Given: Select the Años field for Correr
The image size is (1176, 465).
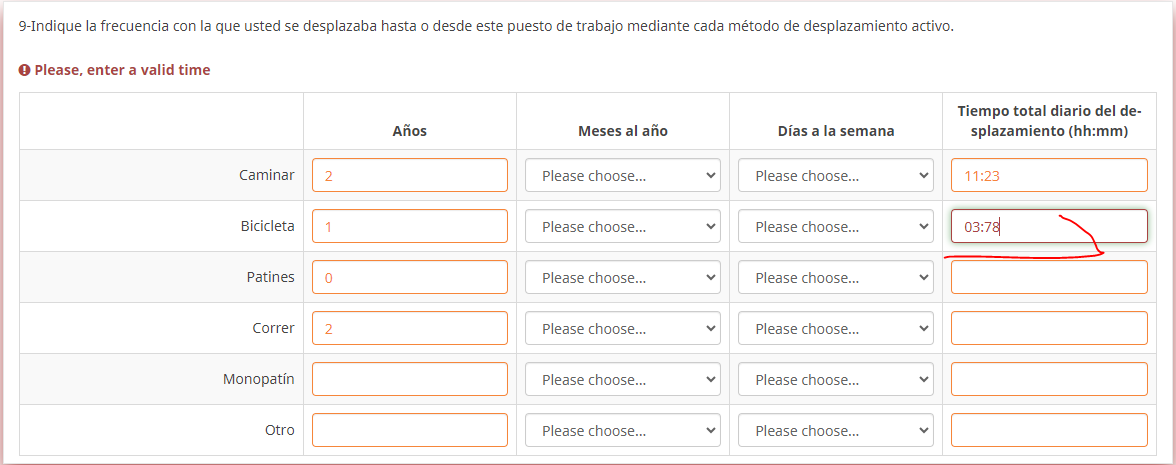Looking at the screenshot, I should [x=409, y=328].
